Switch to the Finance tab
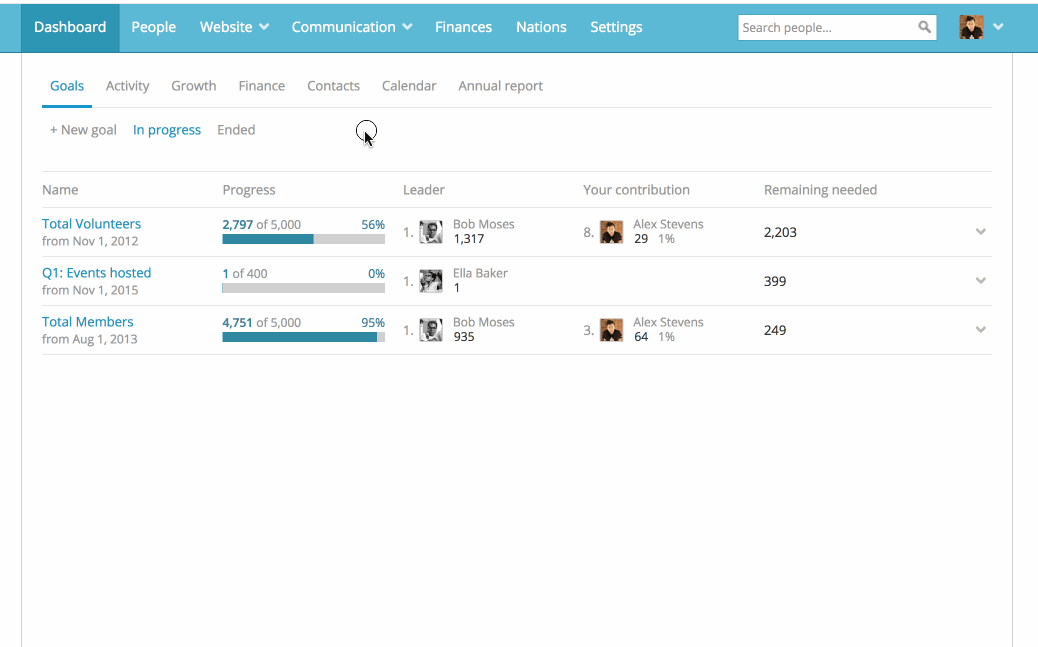1038x647 pixels. (x=261, y=86)
